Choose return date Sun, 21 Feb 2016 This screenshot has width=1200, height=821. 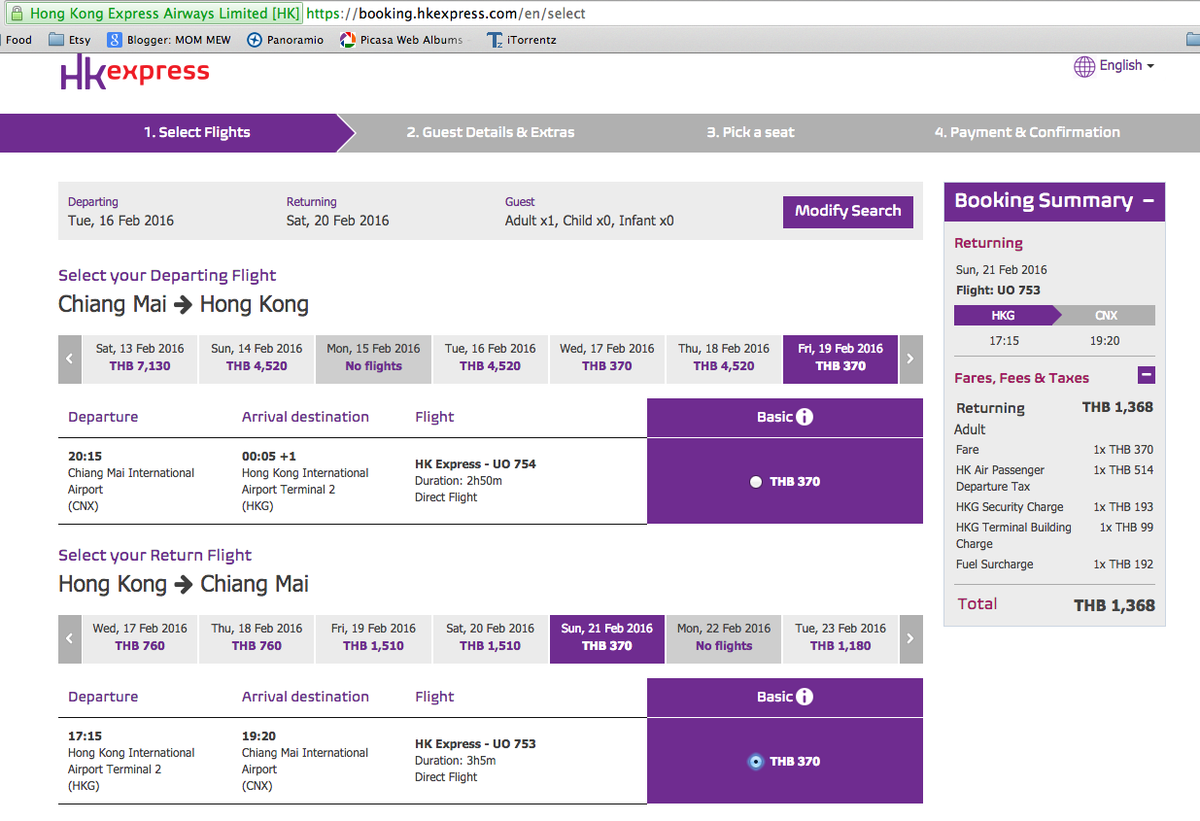point(607,637)
